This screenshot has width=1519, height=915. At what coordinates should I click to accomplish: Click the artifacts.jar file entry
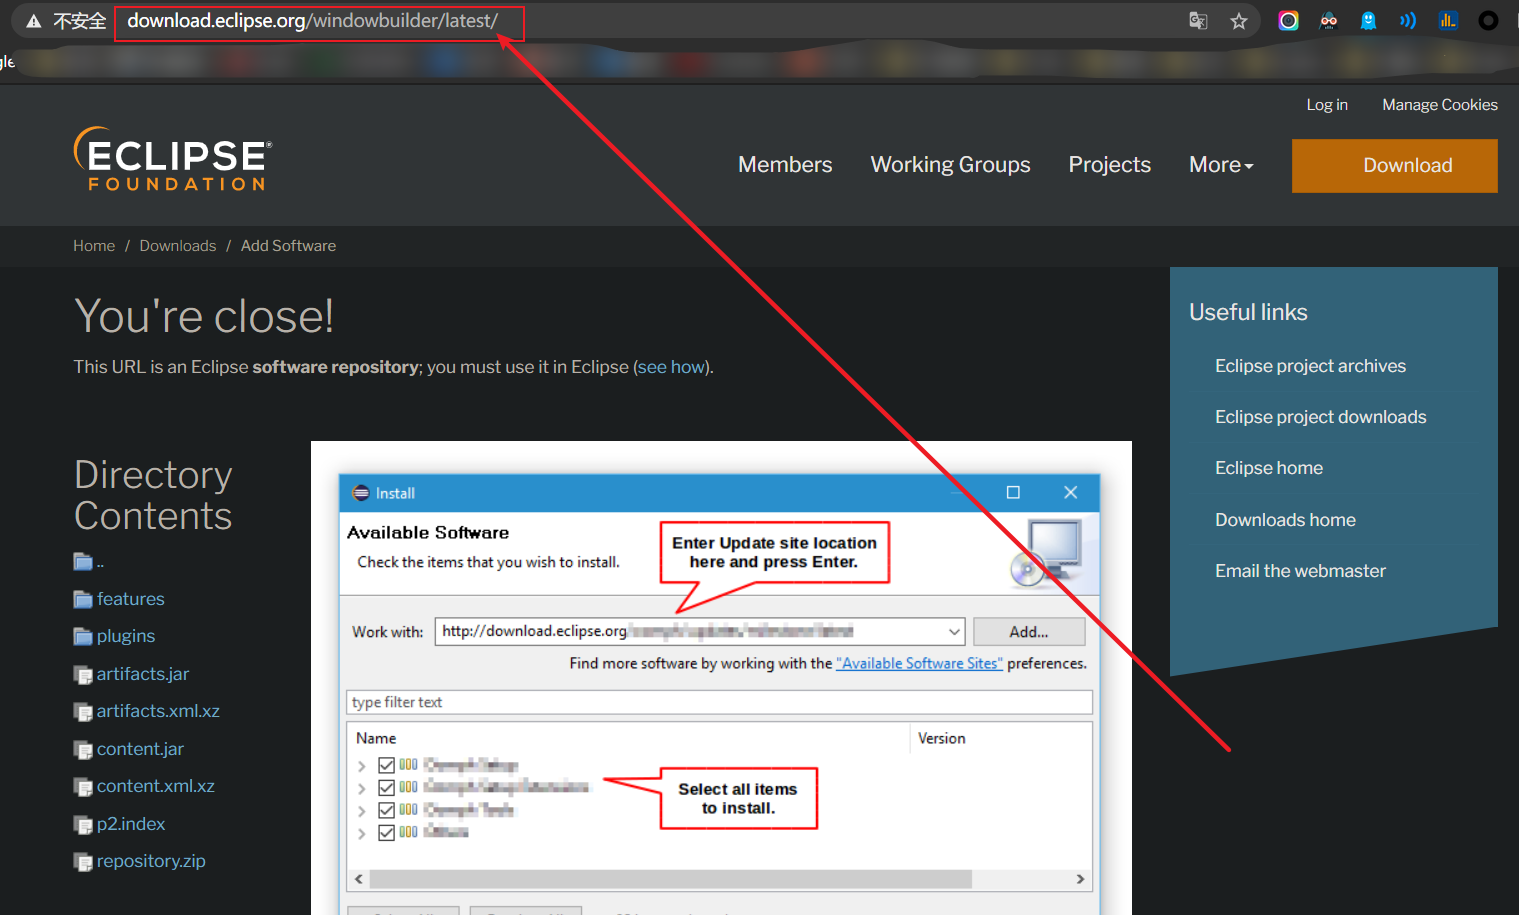pyautogui.click(x=143, y=673)
